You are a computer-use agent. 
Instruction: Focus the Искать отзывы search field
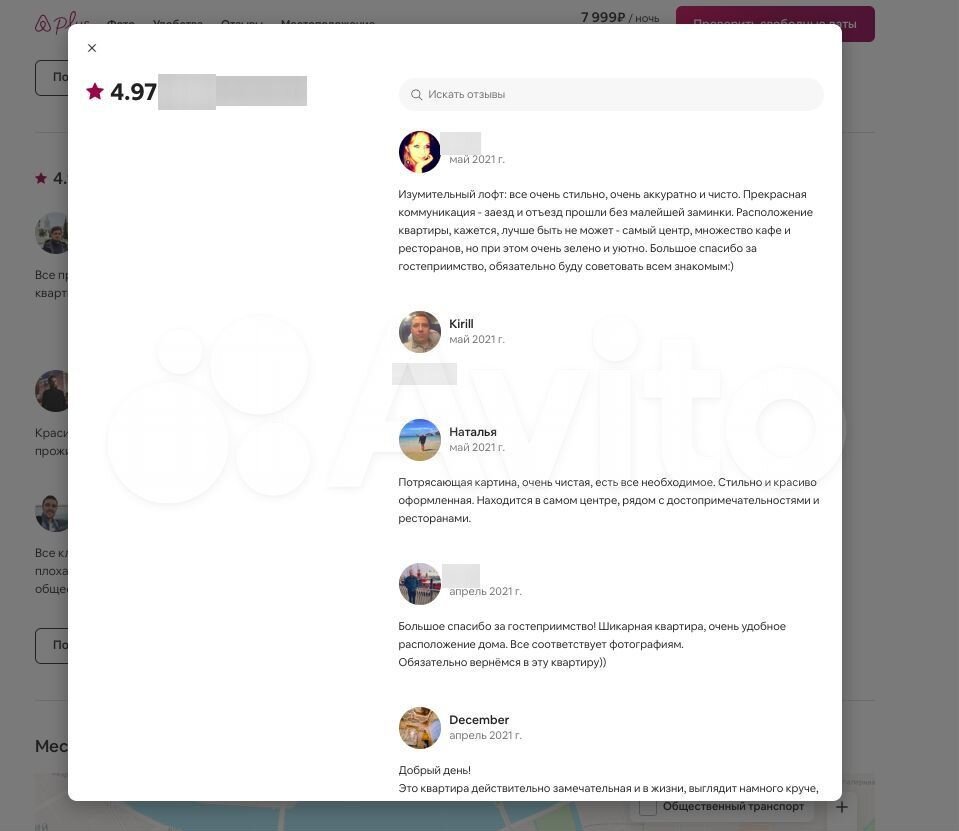click(x=611, y=94)
